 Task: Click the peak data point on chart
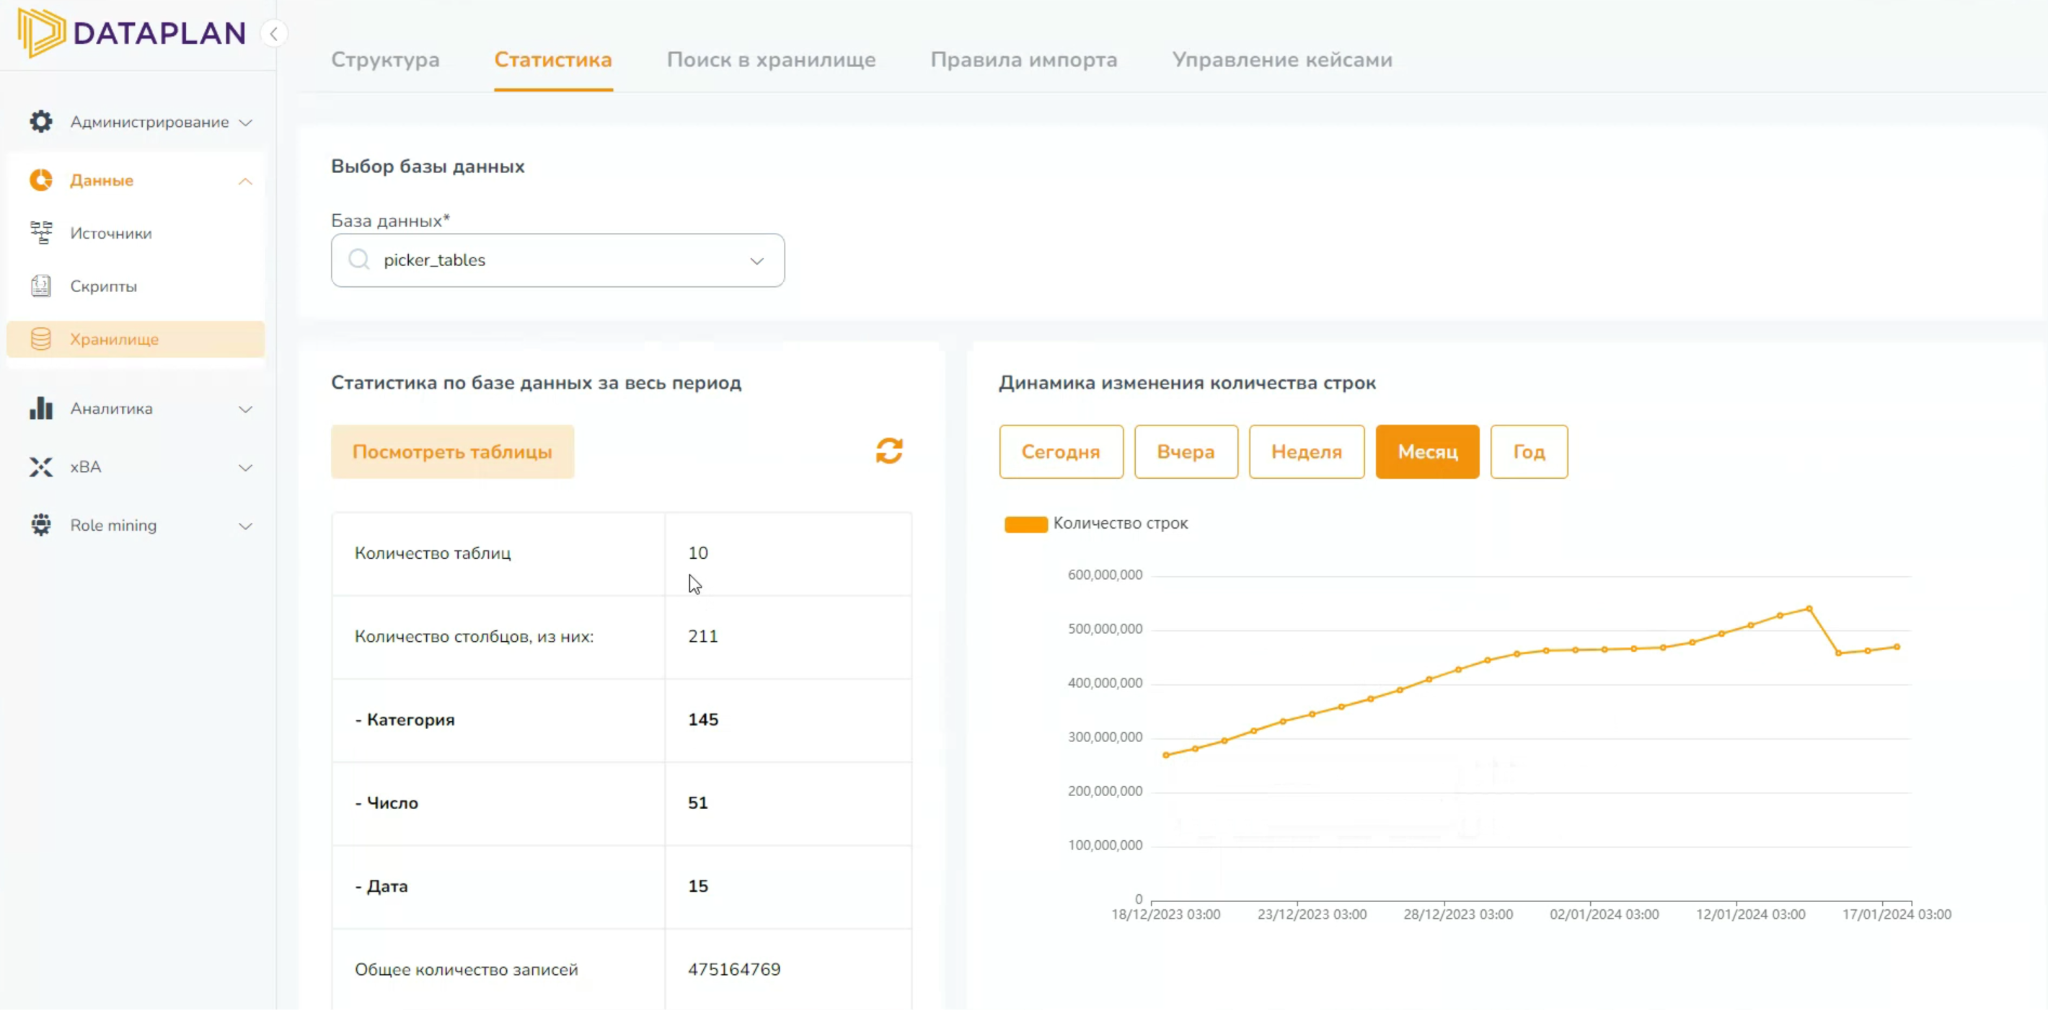tap(1809, 608)
